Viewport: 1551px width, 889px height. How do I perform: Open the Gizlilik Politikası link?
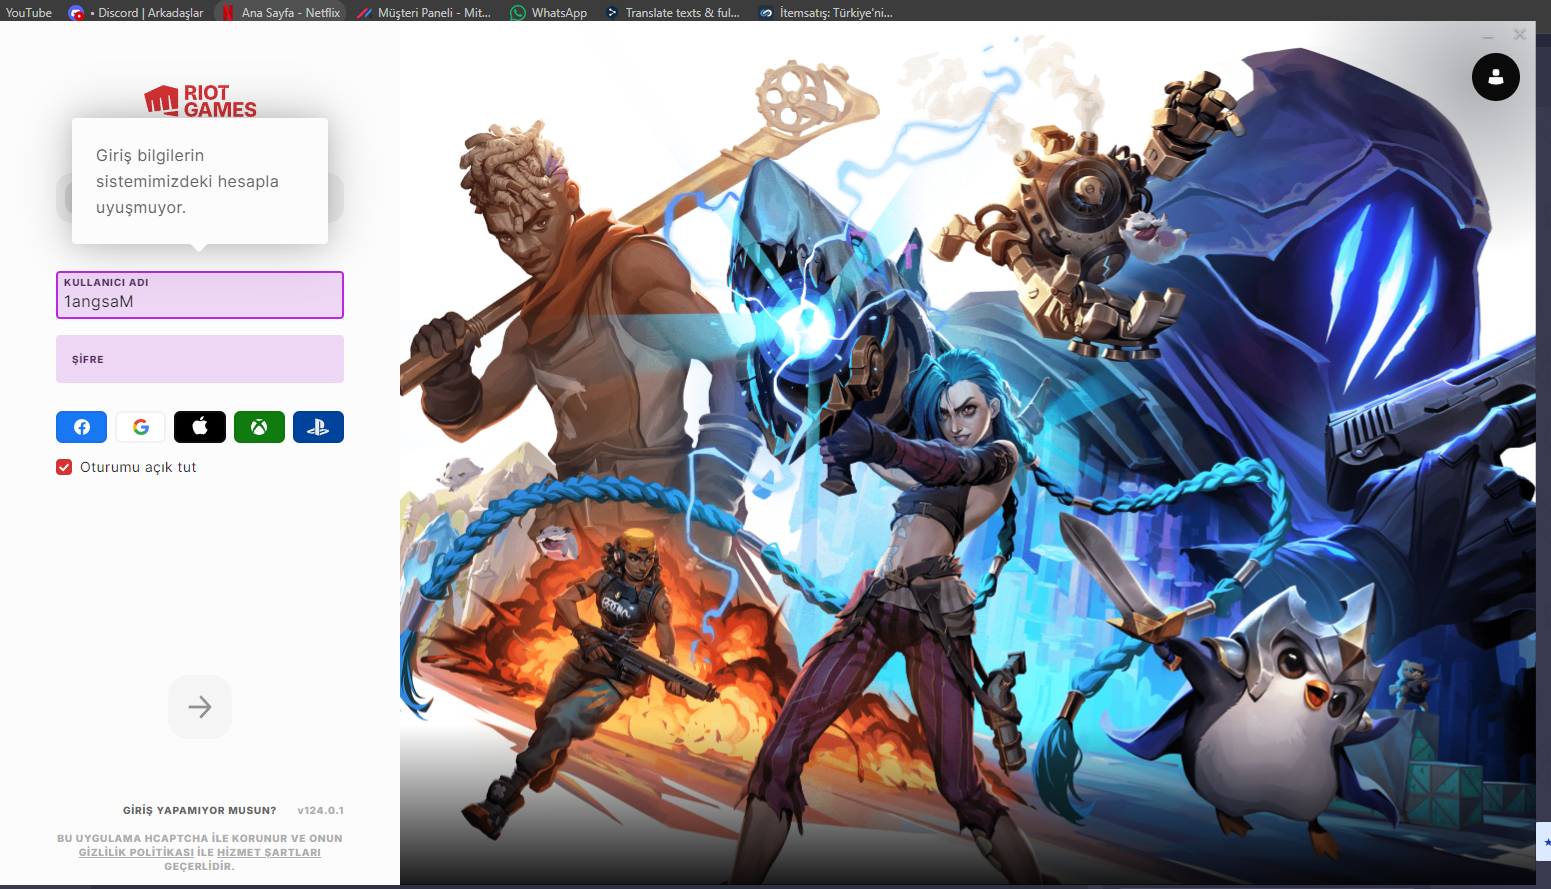click(136, 852)
